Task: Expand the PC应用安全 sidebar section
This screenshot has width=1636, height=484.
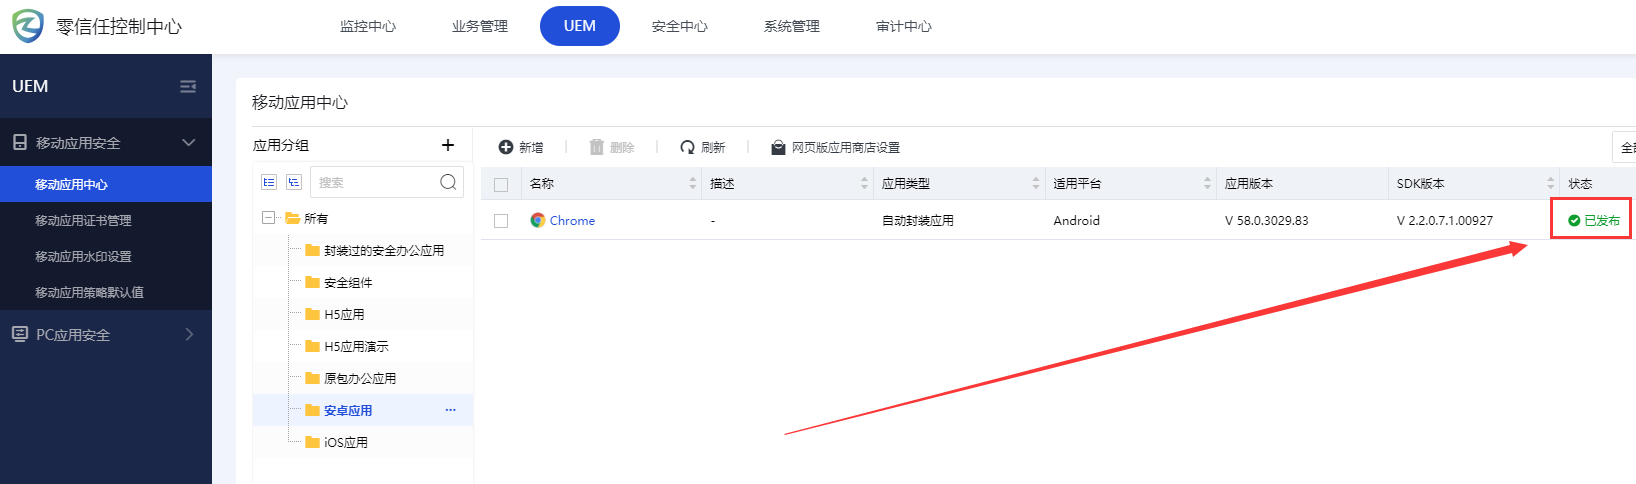Action: tap(188, 335)
